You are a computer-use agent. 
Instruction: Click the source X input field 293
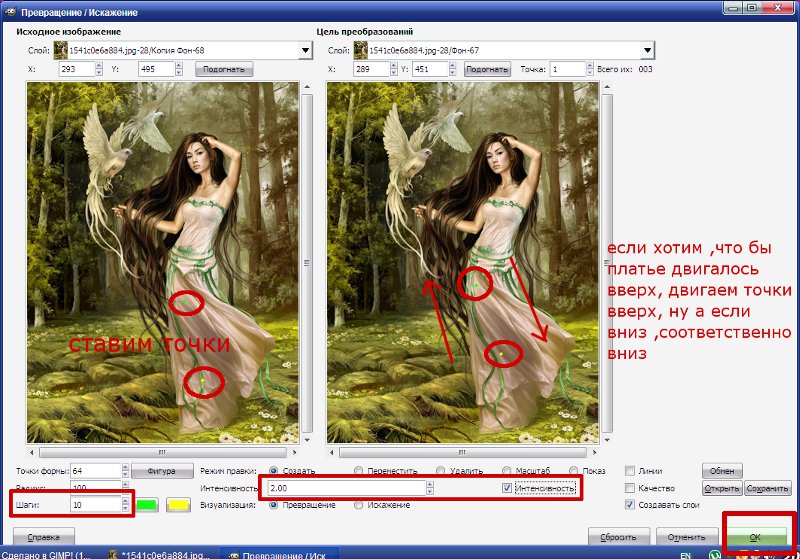[77, 69]
